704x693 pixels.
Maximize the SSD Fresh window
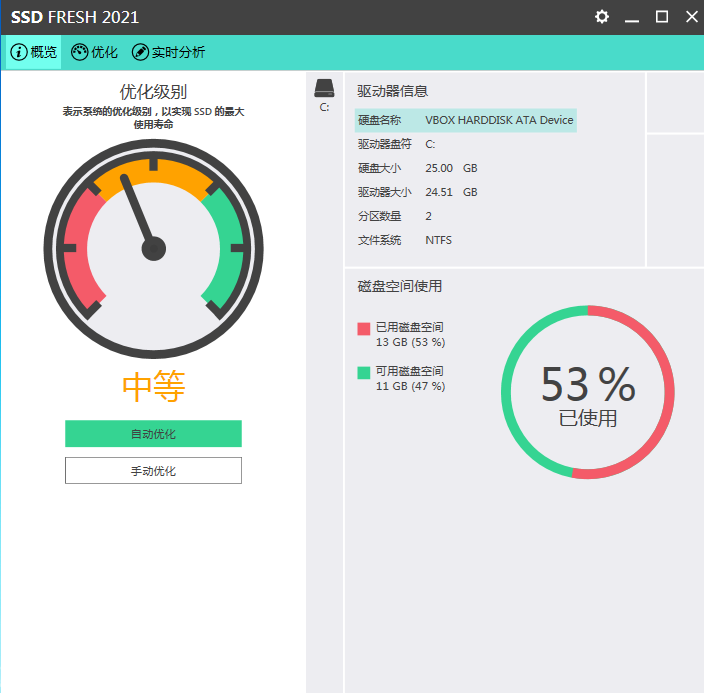(x=662, y=17)
